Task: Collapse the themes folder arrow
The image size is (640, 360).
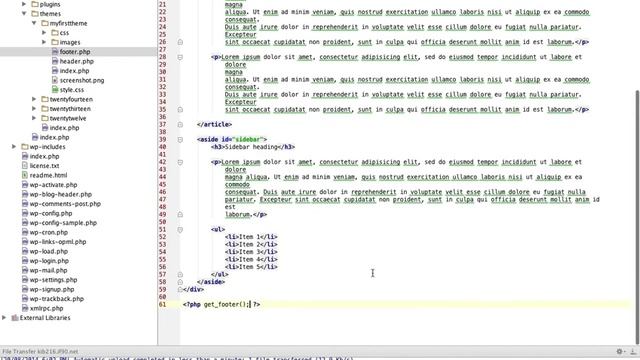Action: point(24,13)
